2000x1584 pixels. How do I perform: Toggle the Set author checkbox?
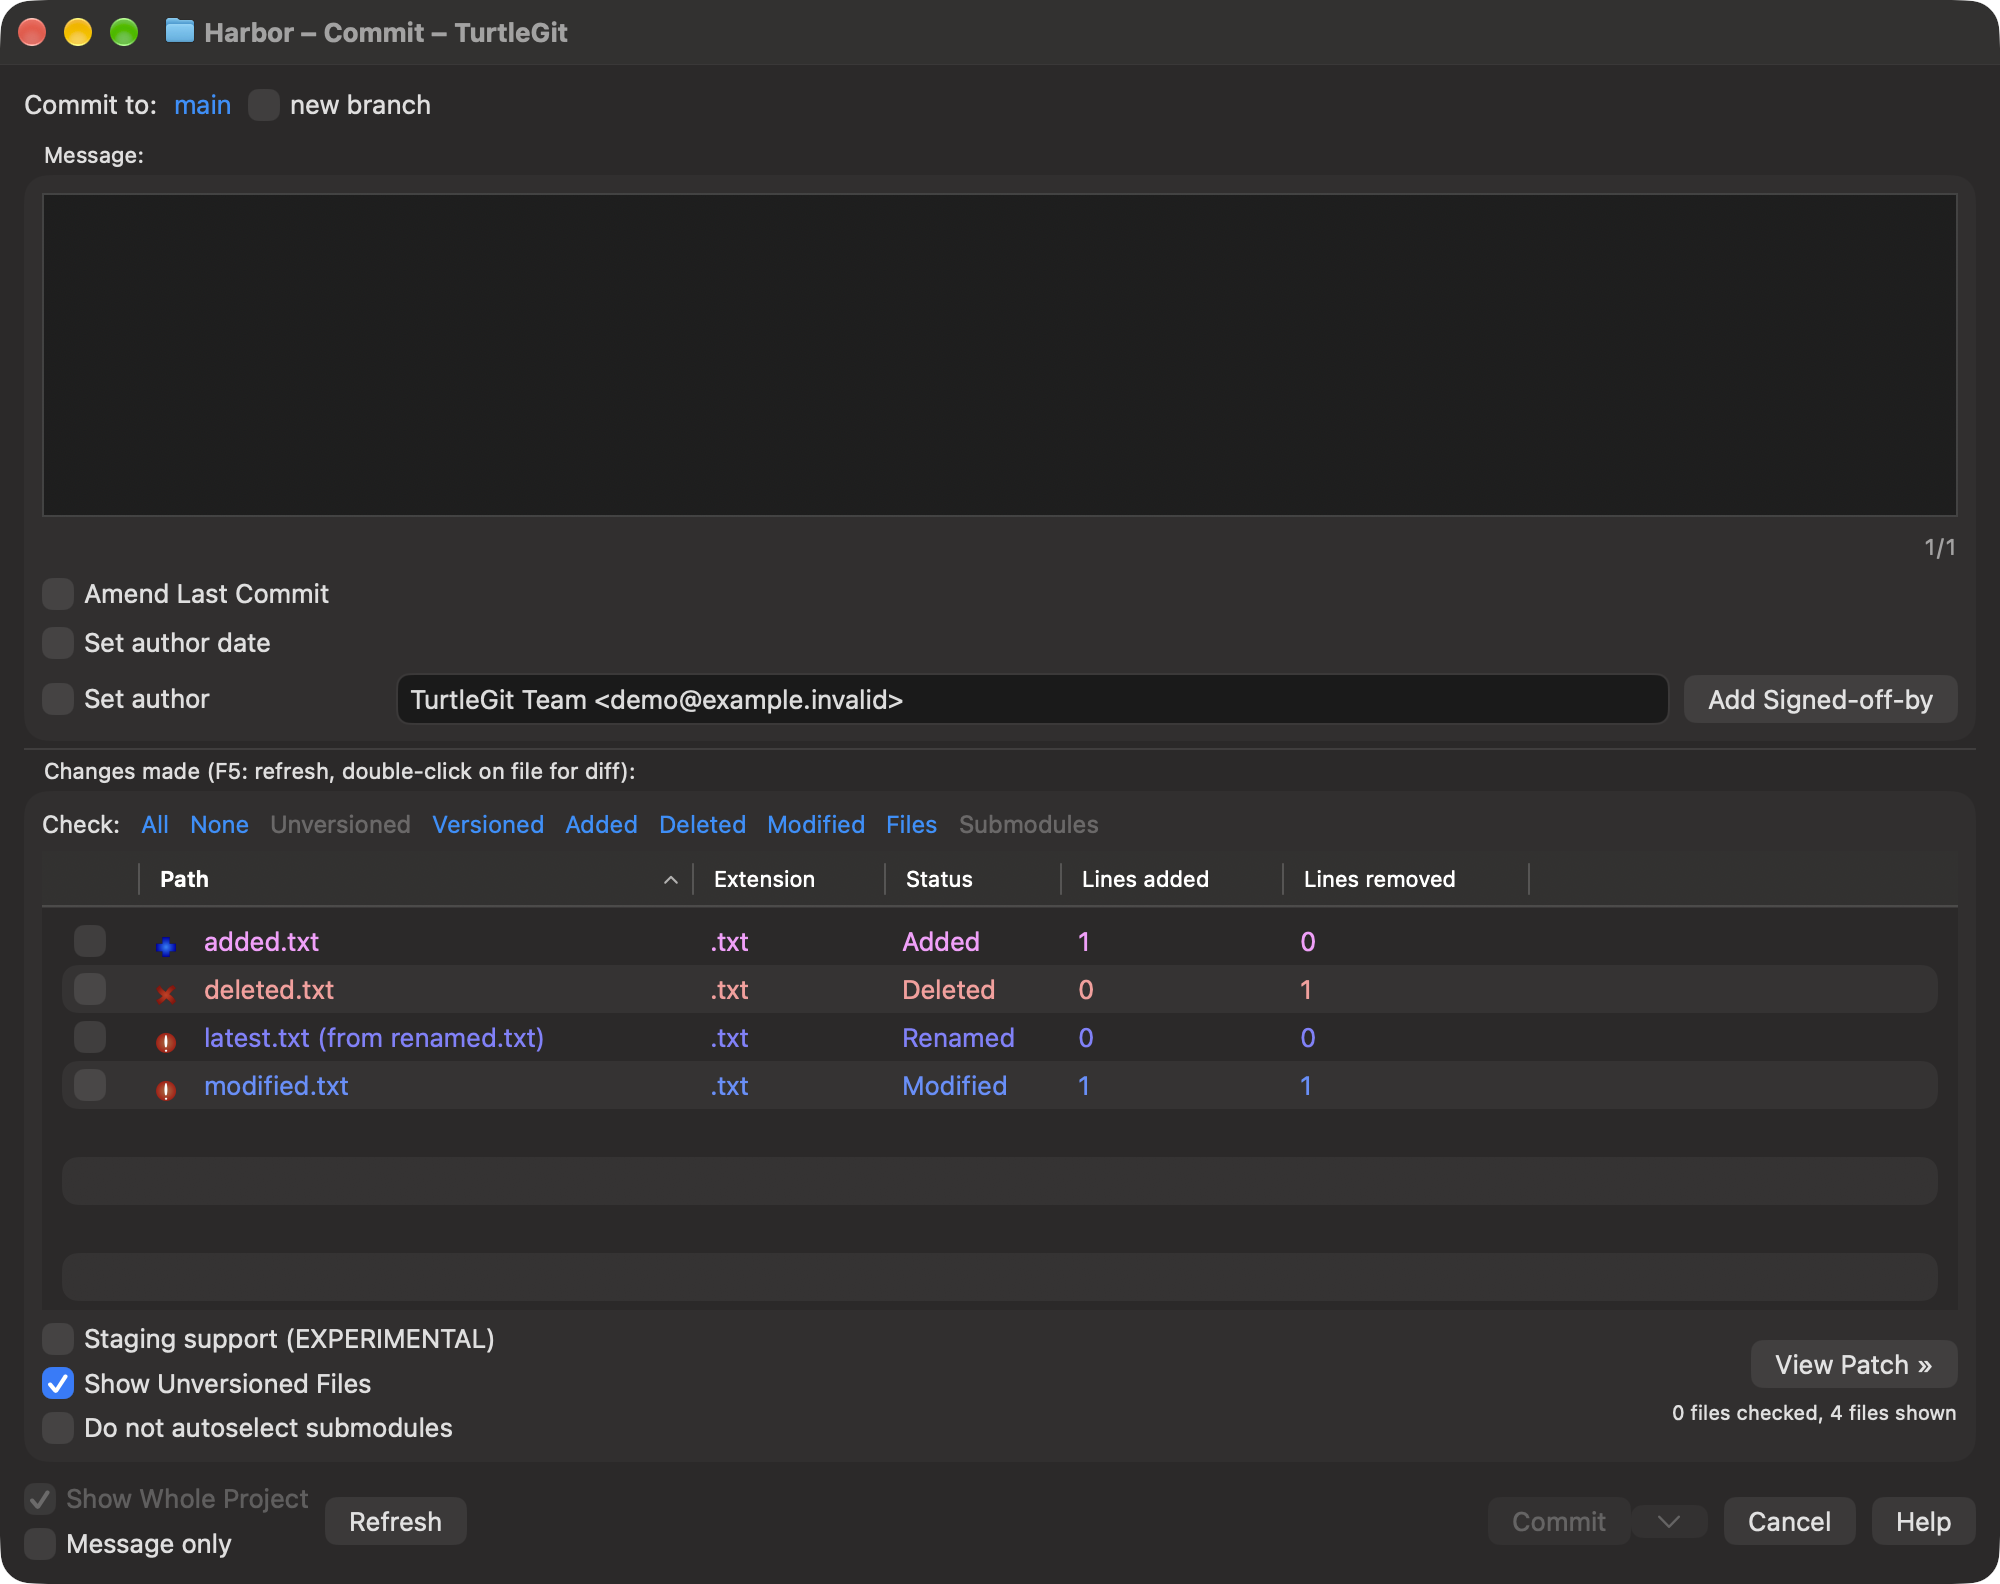coord(58,699)
